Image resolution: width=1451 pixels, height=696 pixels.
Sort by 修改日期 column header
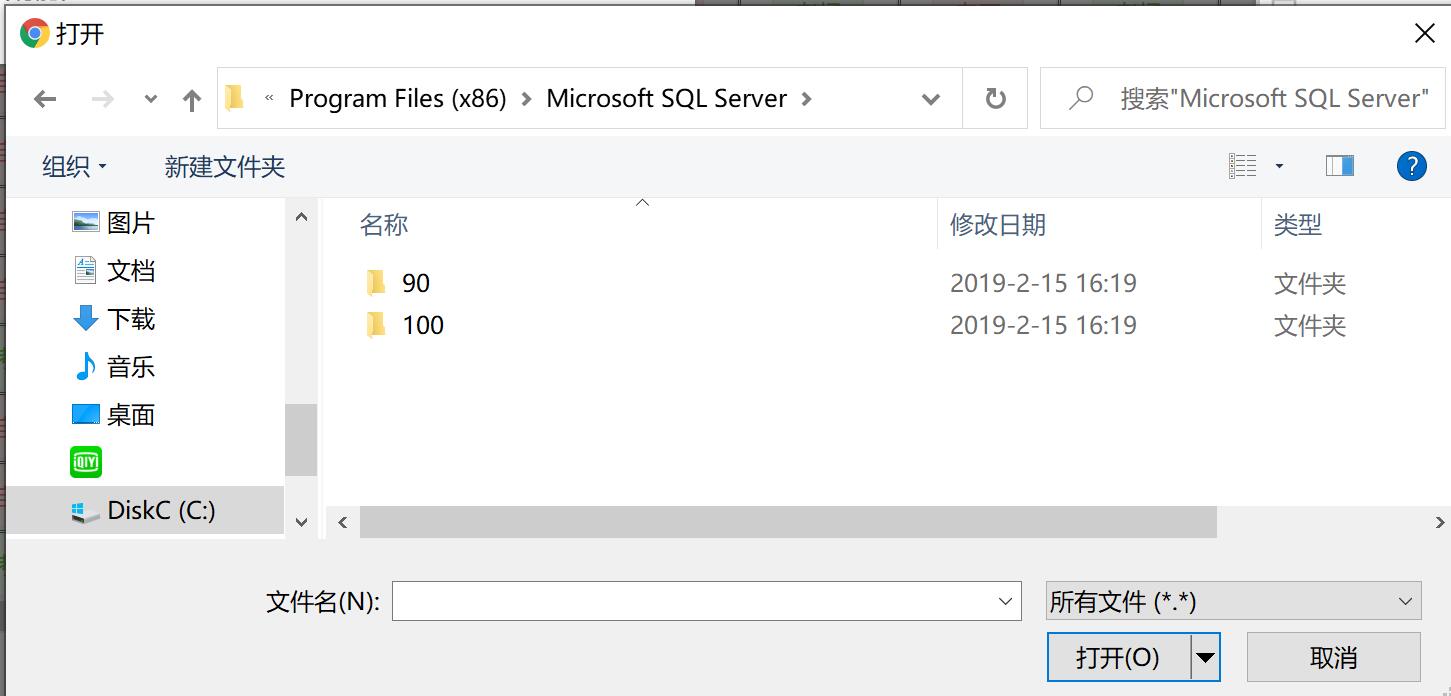tap(998, 225)
